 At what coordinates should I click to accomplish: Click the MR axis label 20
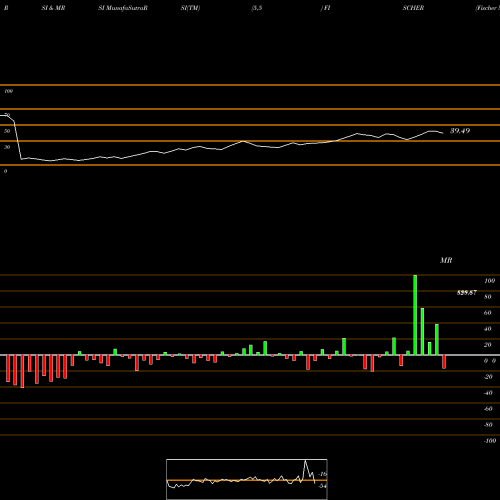tap(488, 345)
